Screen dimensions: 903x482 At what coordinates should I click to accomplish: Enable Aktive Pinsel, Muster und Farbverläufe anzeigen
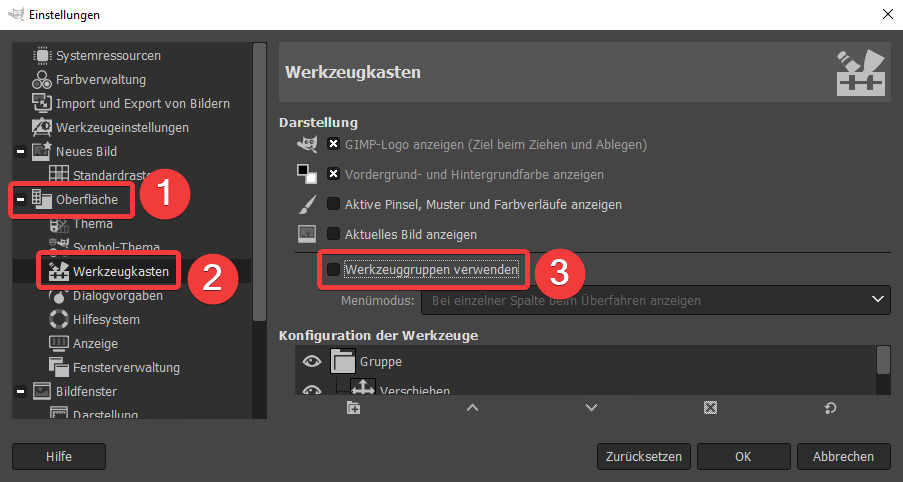[x=333, y=204]
